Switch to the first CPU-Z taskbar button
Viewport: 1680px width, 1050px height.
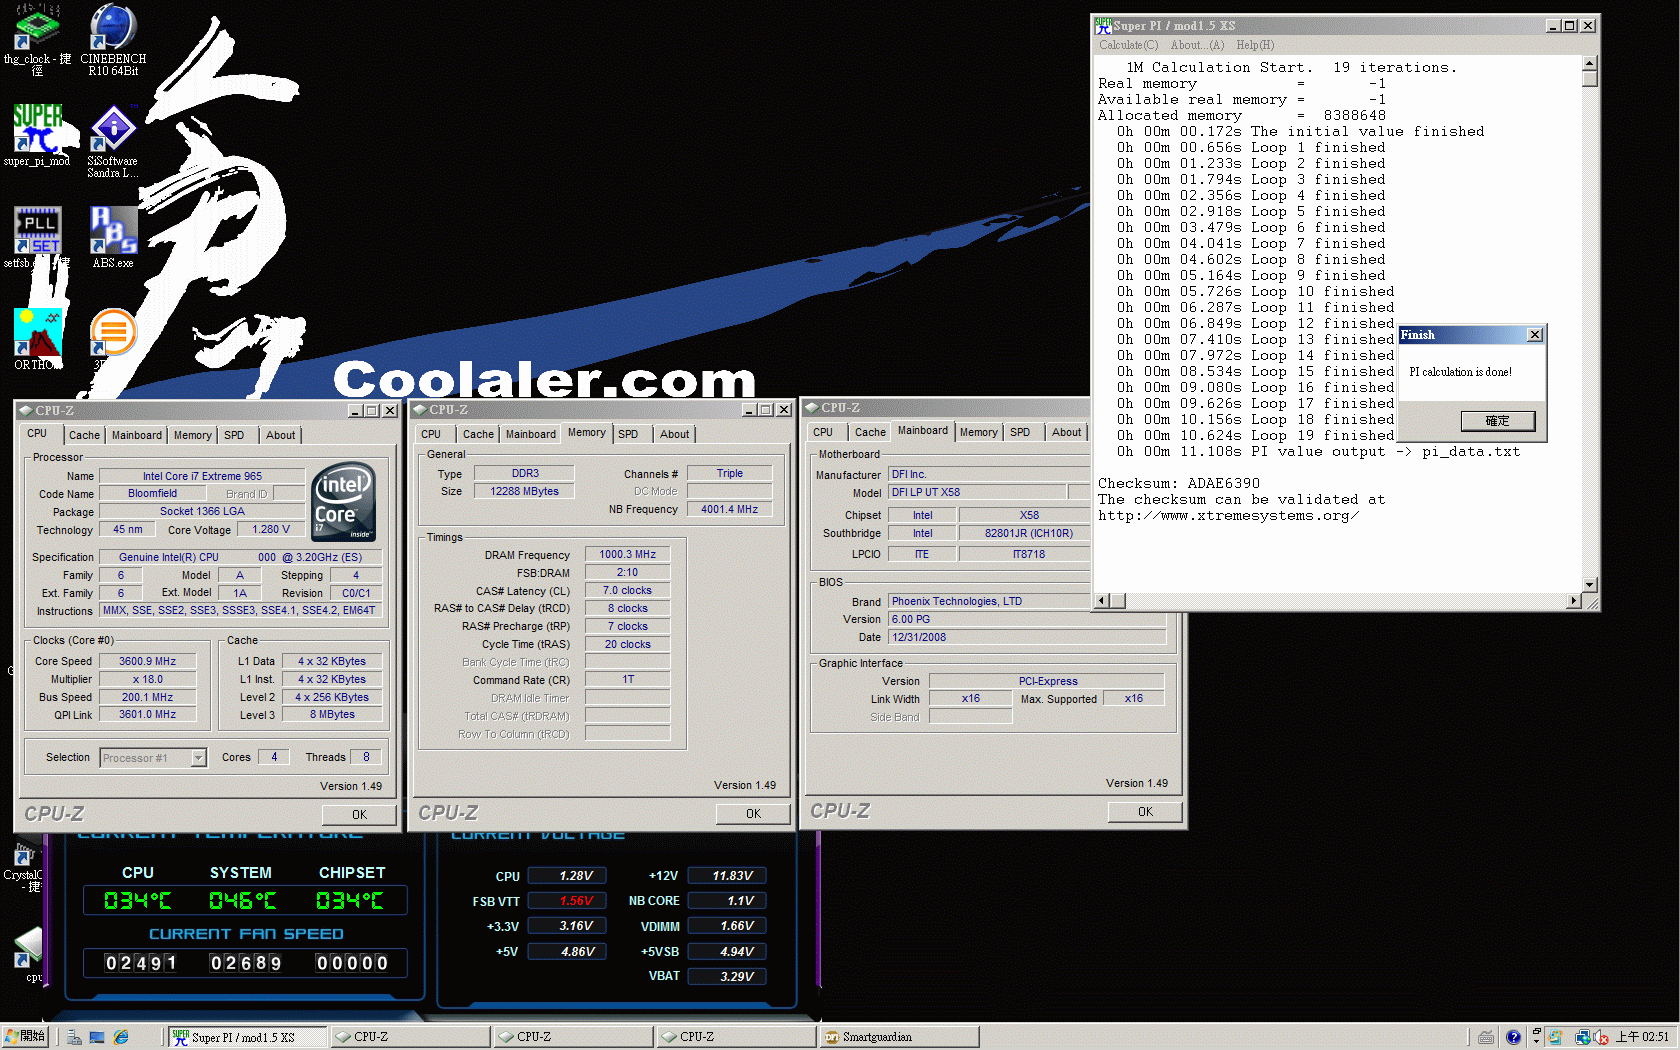click(409, 1037)
